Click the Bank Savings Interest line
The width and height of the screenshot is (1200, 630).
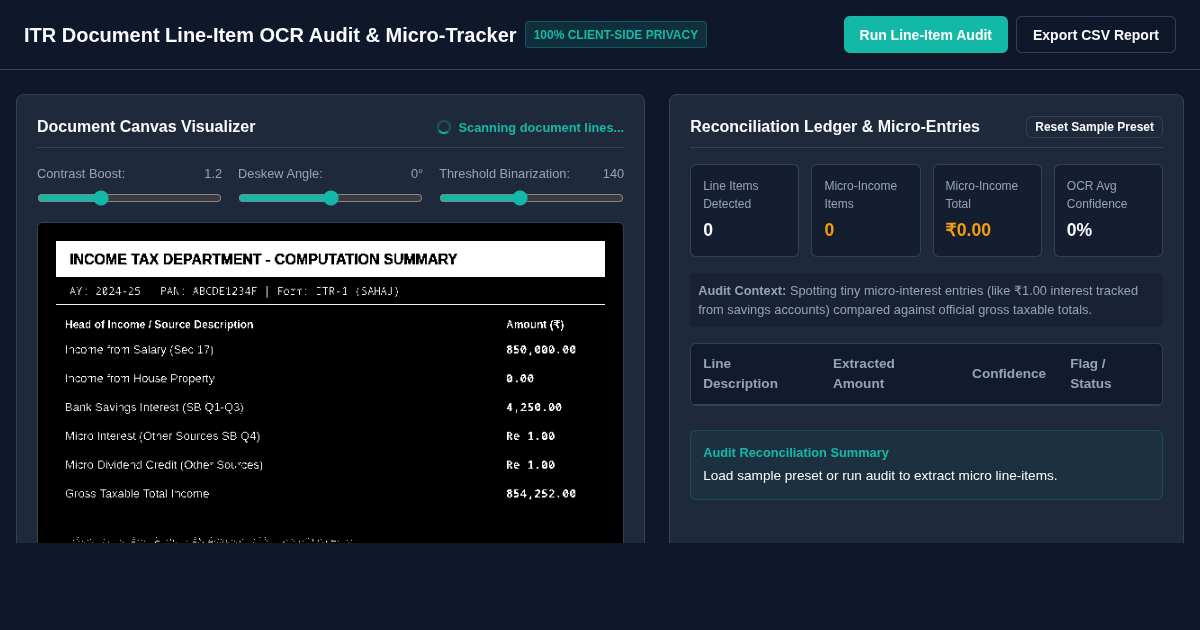[x=154, y=408]
